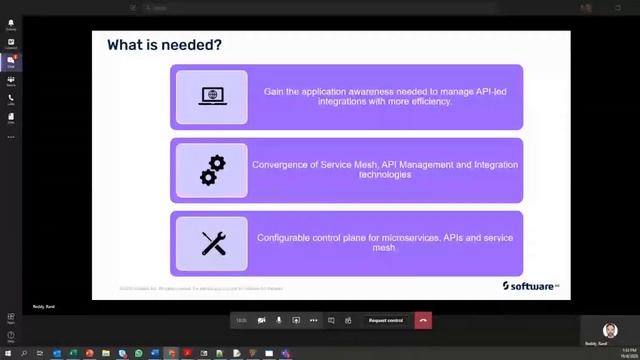This screenshot has width=640, height=360.
Task: Click the participant avatar thumbnail
Action: [610, 331]
